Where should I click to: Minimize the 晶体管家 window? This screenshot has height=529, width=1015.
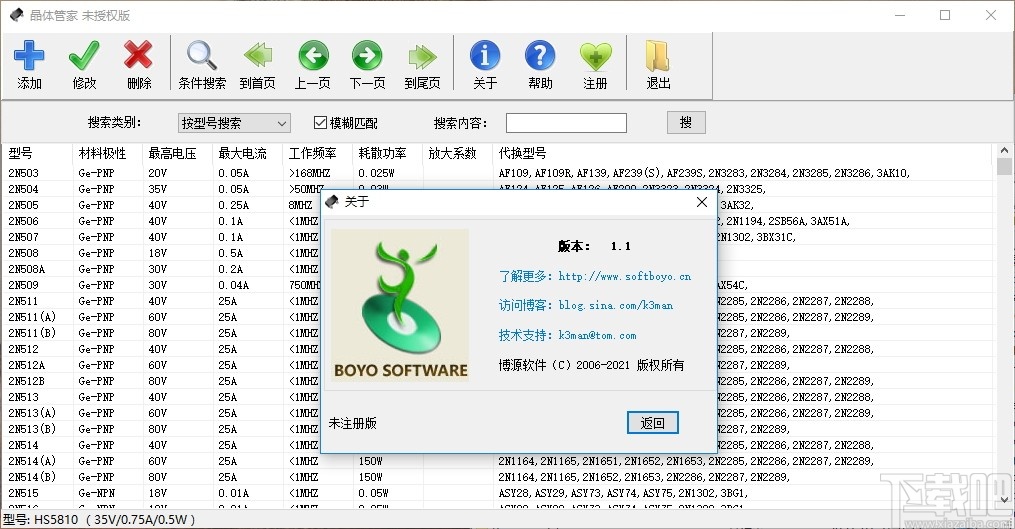[900, 15]
